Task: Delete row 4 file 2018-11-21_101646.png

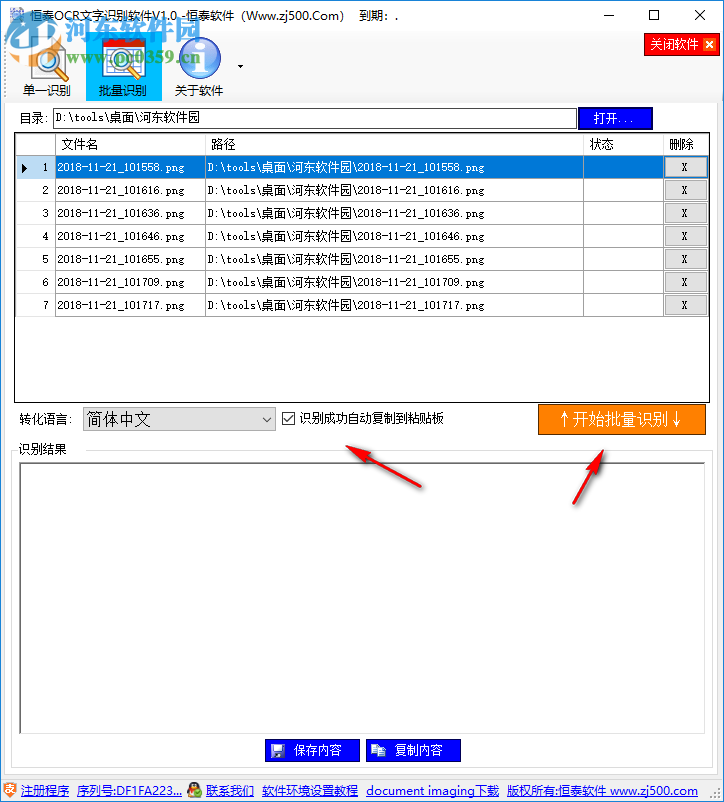Action: (685, 236)
